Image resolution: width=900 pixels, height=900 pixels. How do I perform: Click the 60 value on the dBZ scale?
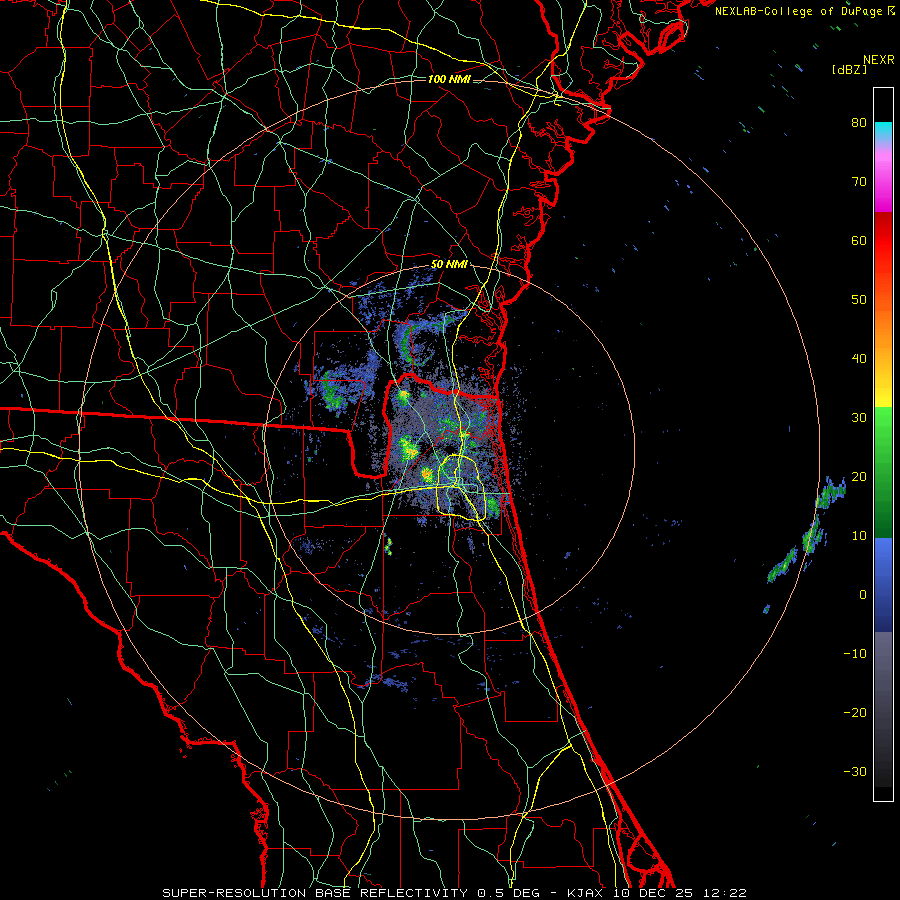pos(859,241)
